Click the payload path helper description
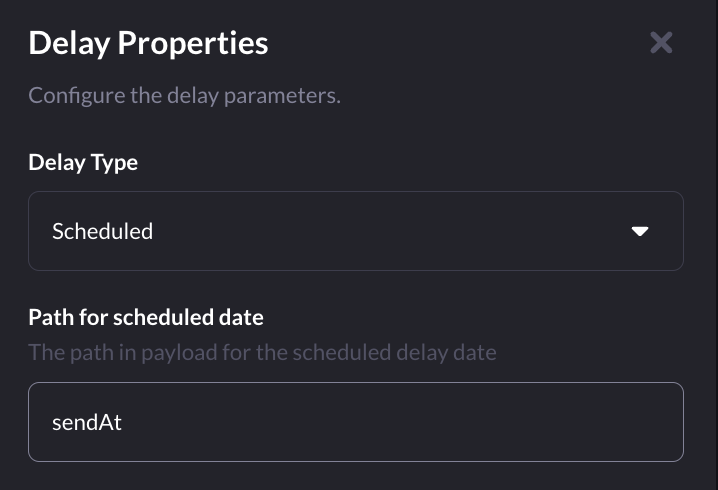 [x=262, y=353]
